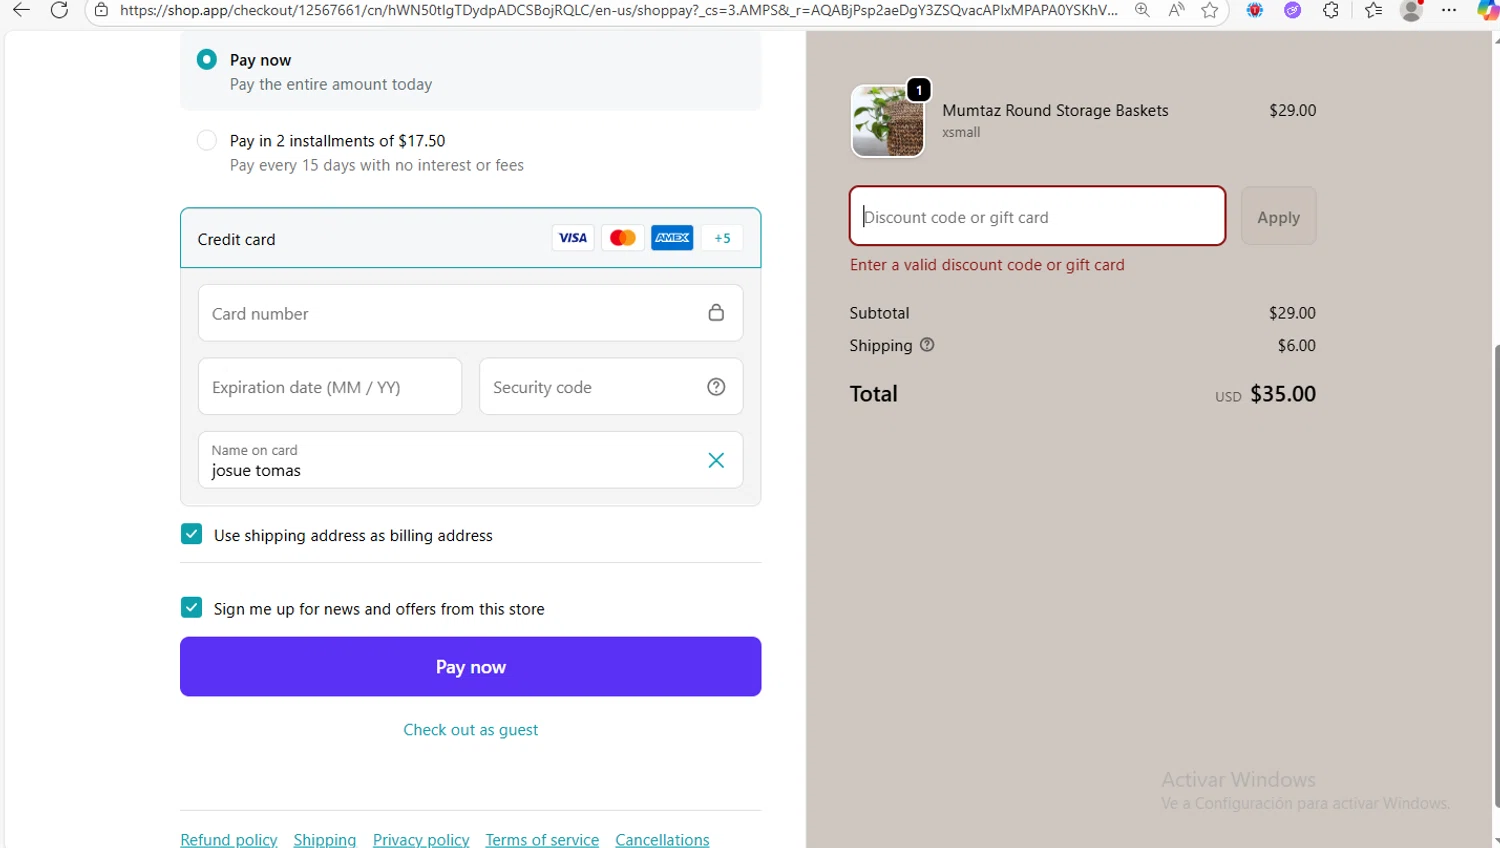Apply the discount code
The image size is (1500, 848).
[x=1279, y=216]
